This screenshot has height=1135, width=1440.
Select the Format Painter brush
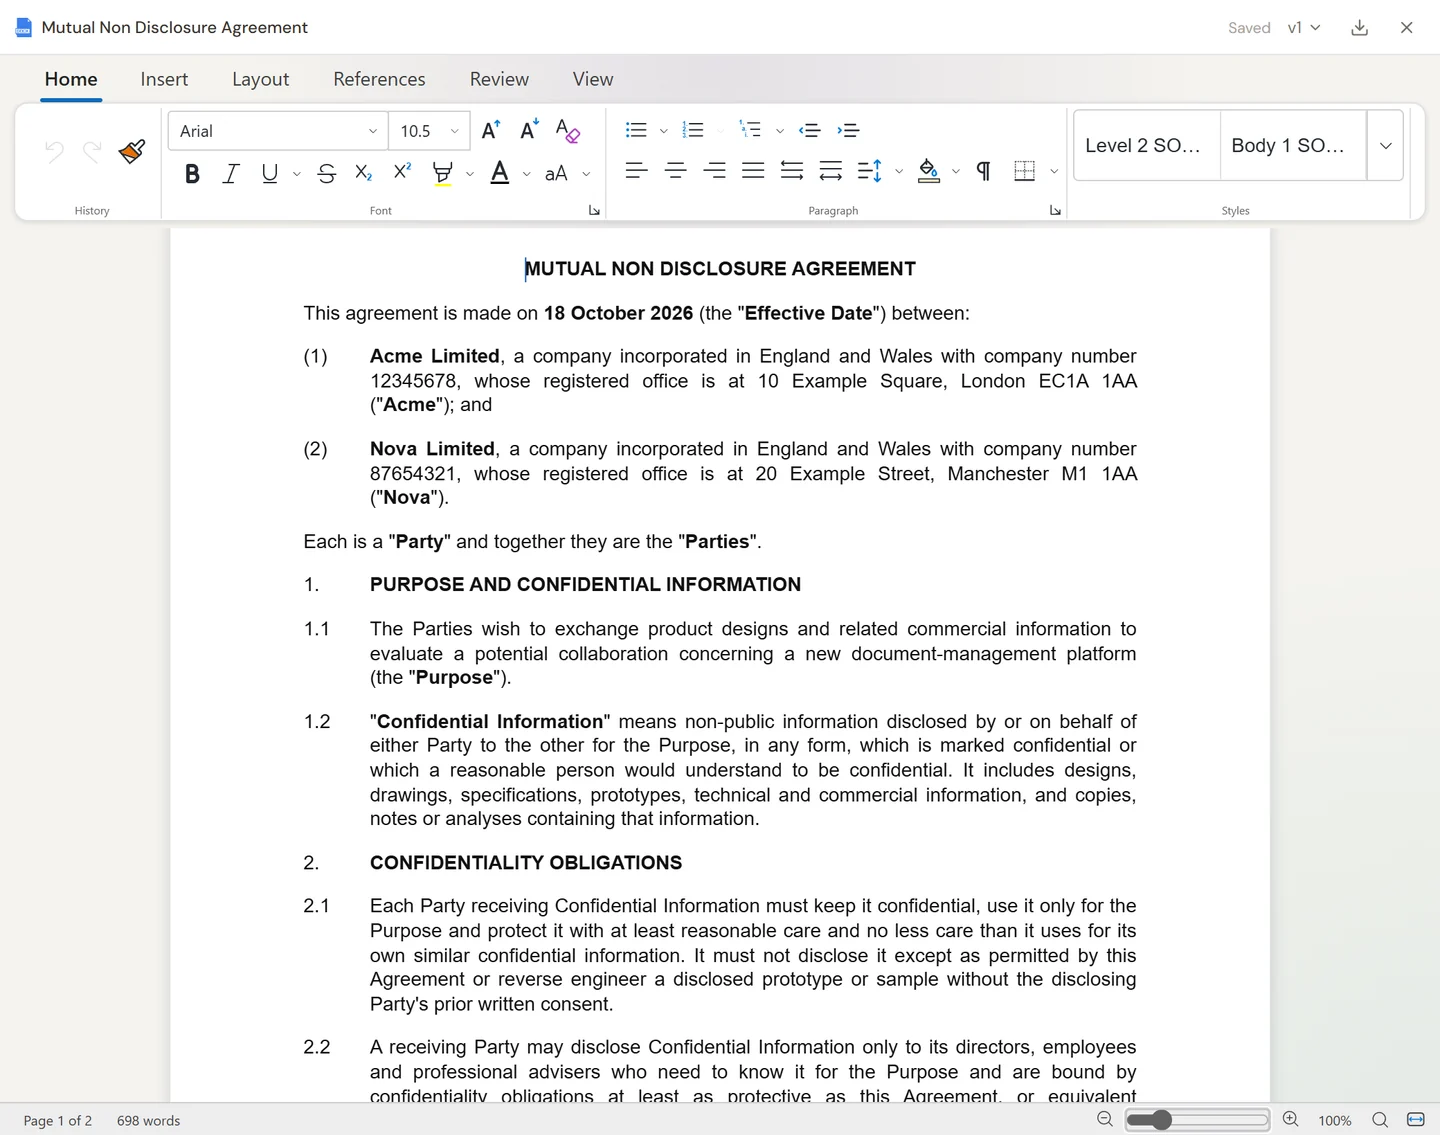[132, 151]
